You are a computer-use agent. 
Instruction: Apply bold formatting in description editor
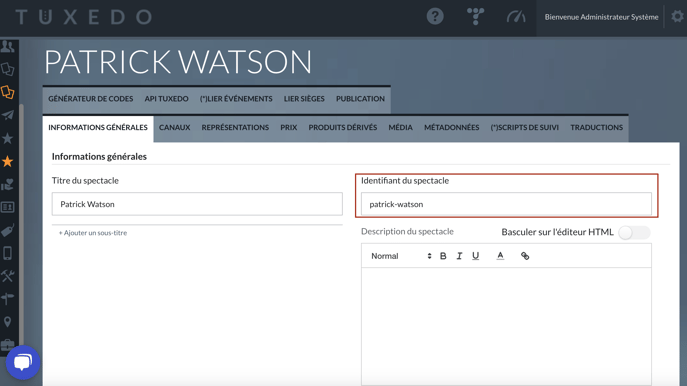coord(443,256)
